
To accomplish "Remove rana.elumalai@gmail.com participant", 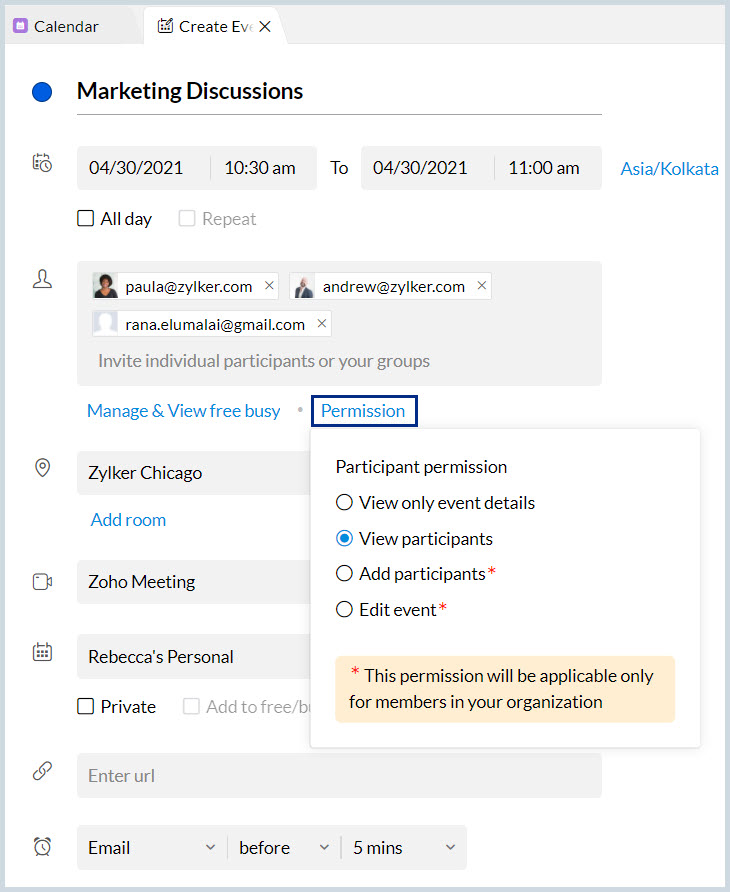I will point(321,324).
